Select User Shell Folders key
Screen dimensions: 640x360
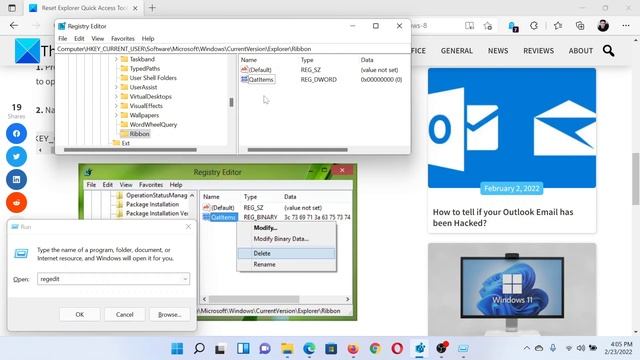click(153, 78)
